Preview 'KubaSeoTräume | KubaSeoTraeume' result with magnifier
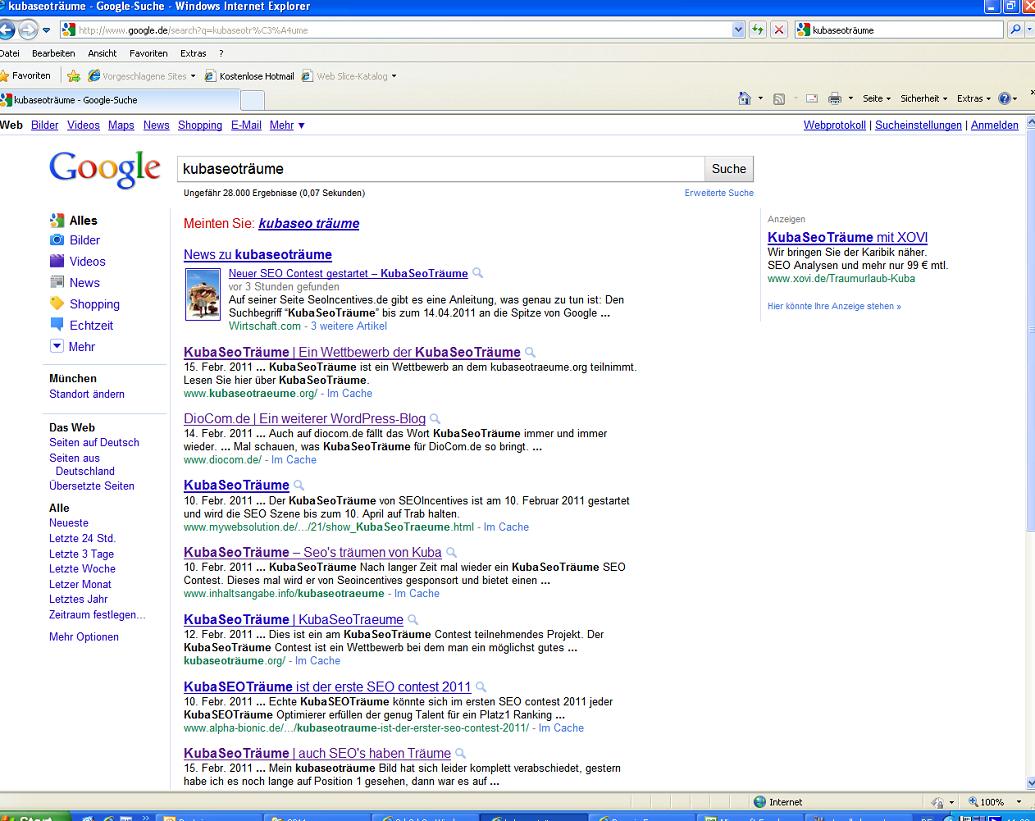Image resolution: width=1035 pixels, height=821 pixels. [x=413, y=620]
